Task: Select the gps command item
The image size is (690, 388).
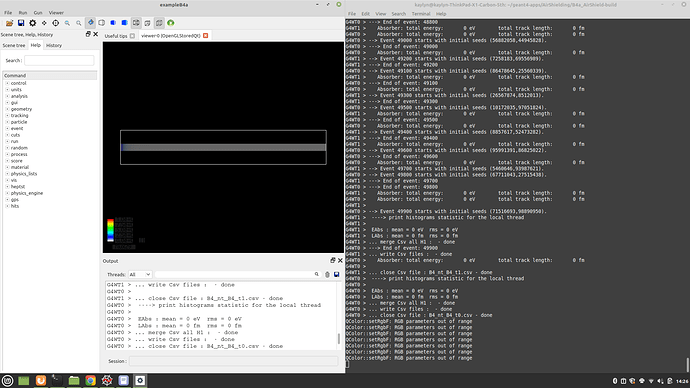Action: [15, 200]
